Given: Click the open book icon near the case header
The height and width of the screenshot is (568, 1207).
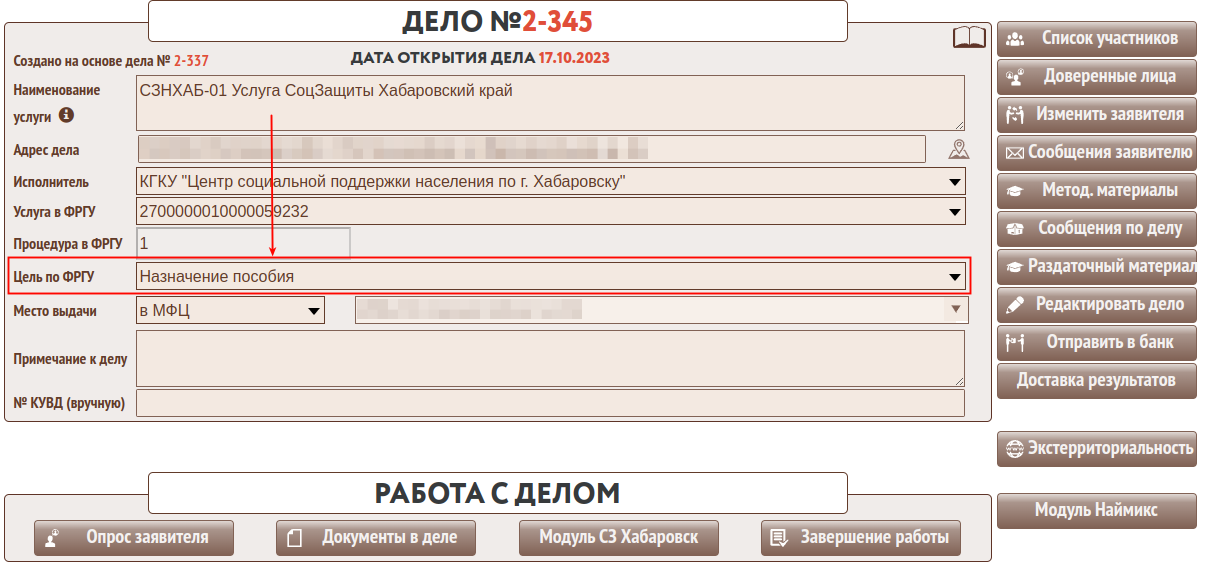Looking at the screenshot, I should pos(969,38).
